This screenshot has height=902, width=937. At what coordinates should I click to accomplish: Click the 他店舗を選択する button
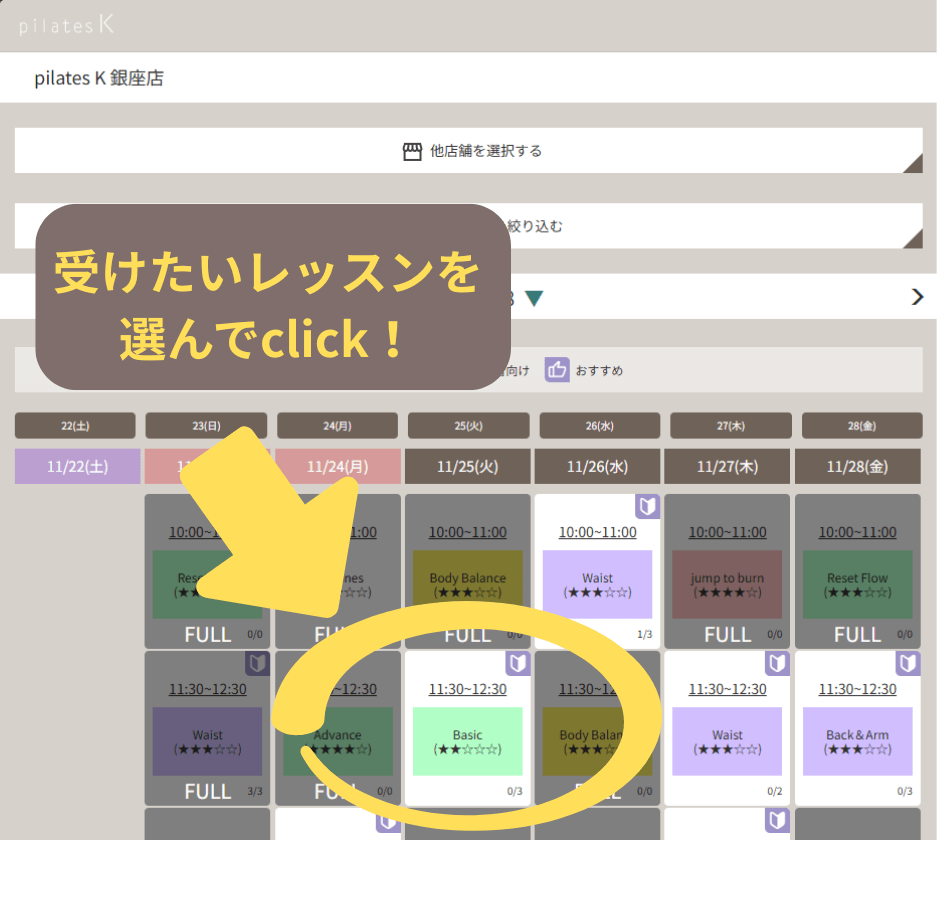coord(468,150)
